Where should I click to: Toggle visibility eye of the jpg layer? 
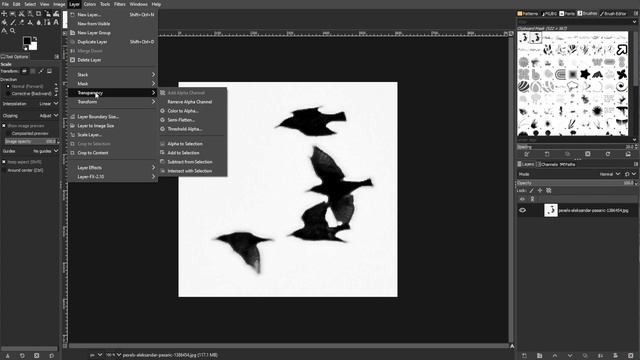click(522, 211)
